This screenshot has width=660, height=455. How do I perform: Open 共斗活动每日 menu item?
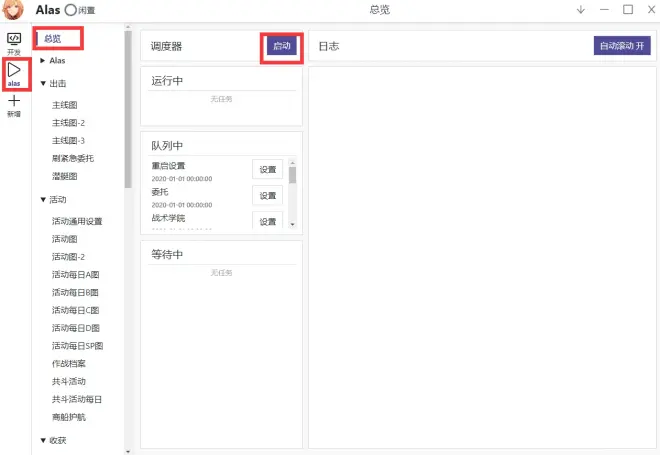77,399
